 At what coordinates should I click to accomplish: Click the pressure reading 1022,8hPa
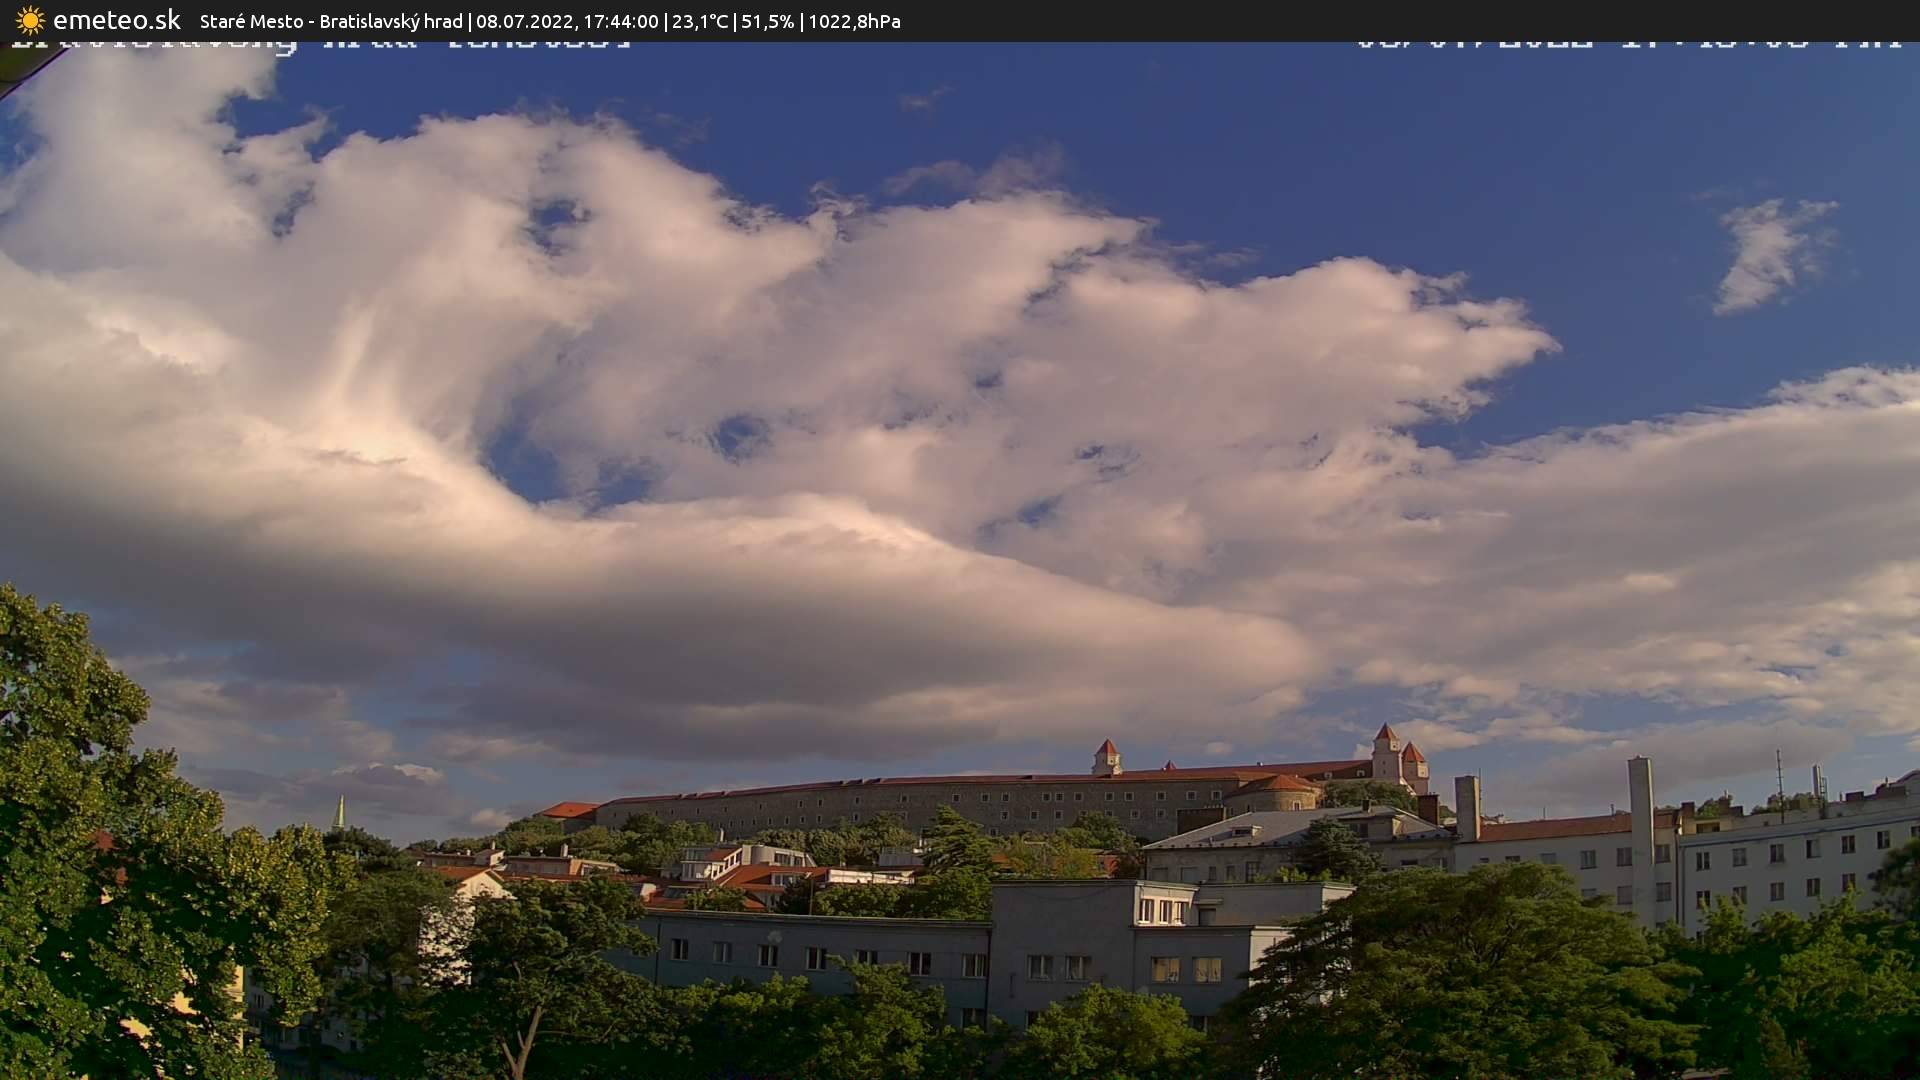853,20
